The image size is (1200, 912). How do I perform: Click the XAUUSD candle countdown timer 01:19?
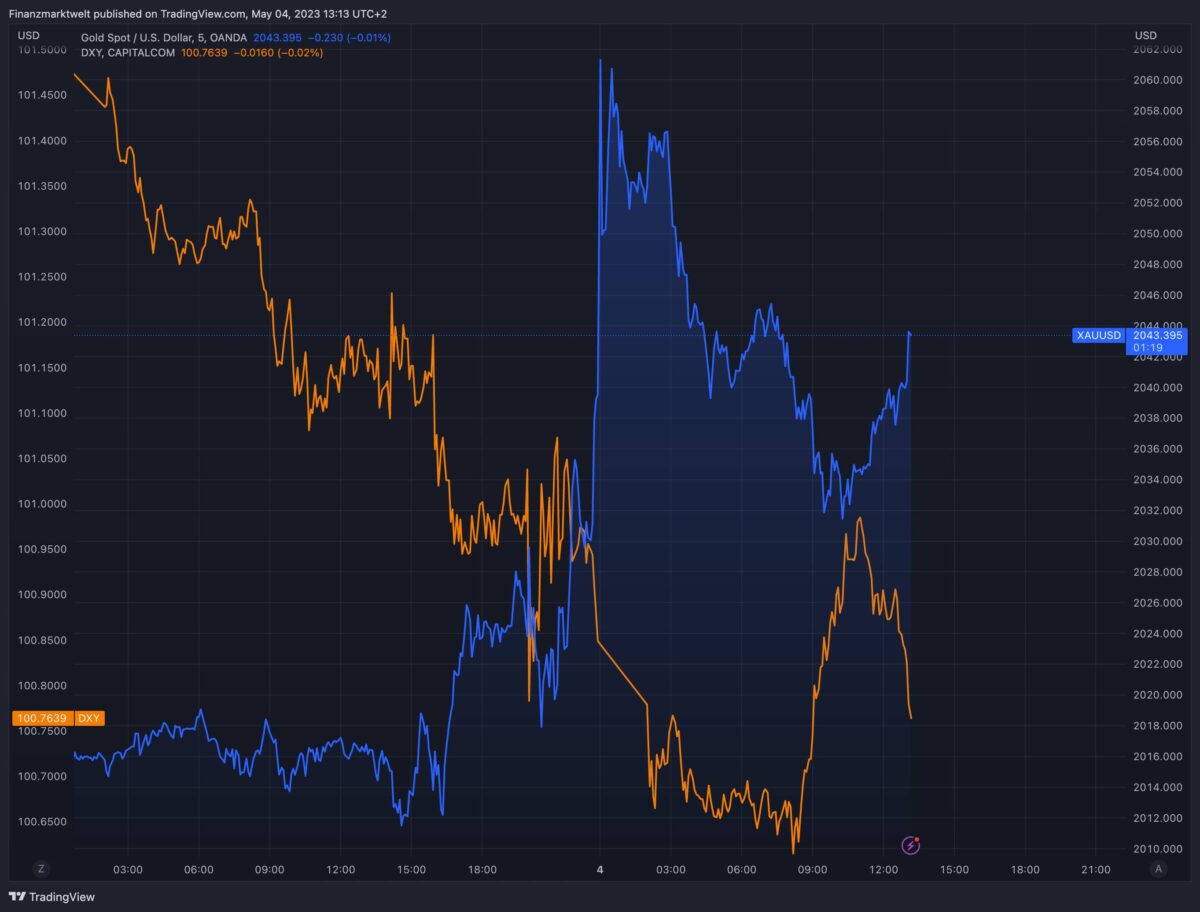(1148, 346)
